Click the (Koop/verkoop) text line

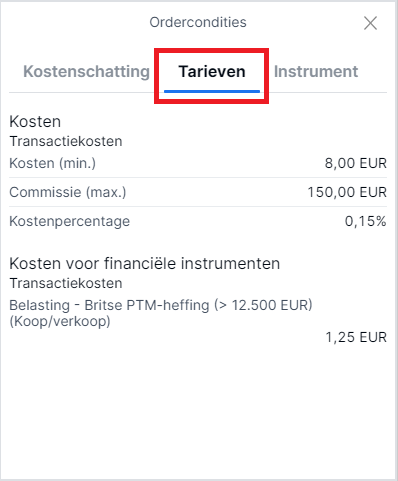coord(60,321)
